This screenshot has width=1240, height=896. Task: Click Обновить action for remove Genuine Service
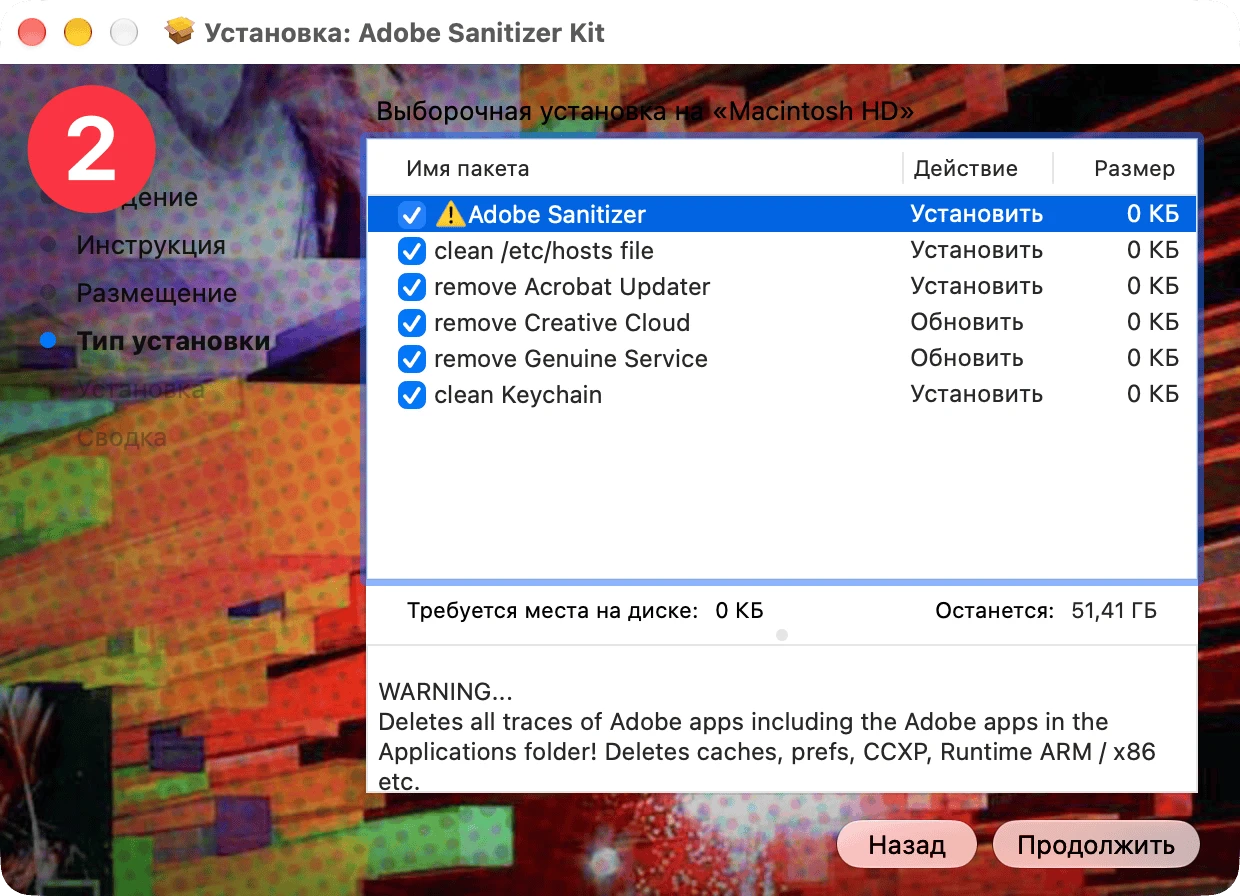click(967, 358)
